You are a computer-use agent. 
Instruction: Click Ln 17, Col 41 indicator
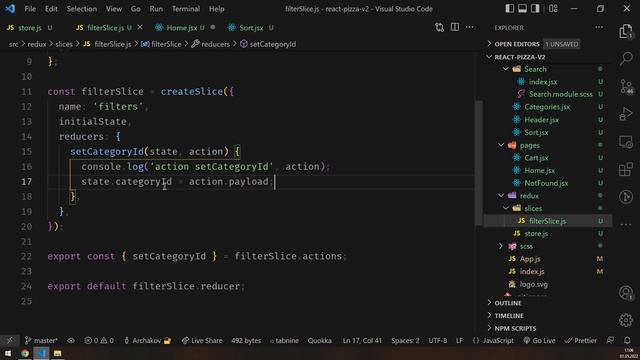point(362,340)
